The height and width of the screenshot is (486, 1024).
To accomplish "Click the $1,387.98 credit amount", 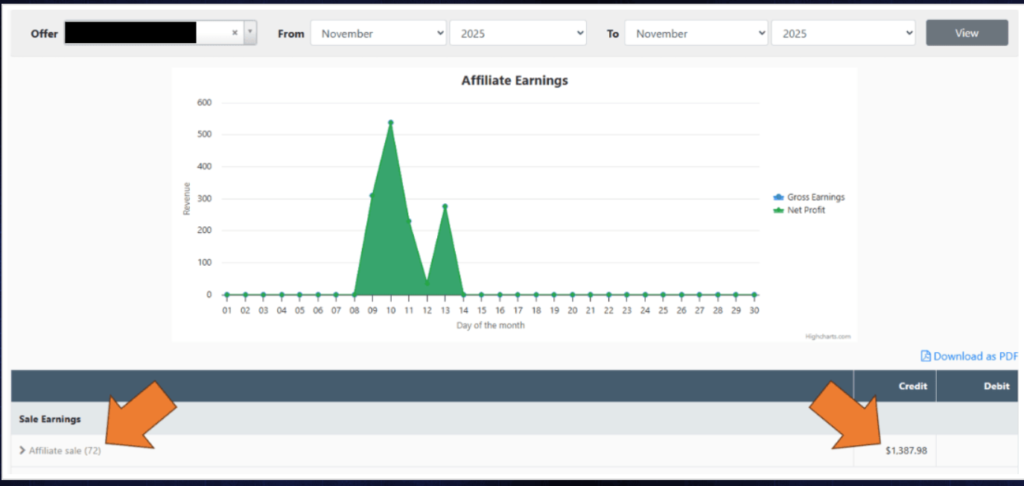I will tap(906, 451).
